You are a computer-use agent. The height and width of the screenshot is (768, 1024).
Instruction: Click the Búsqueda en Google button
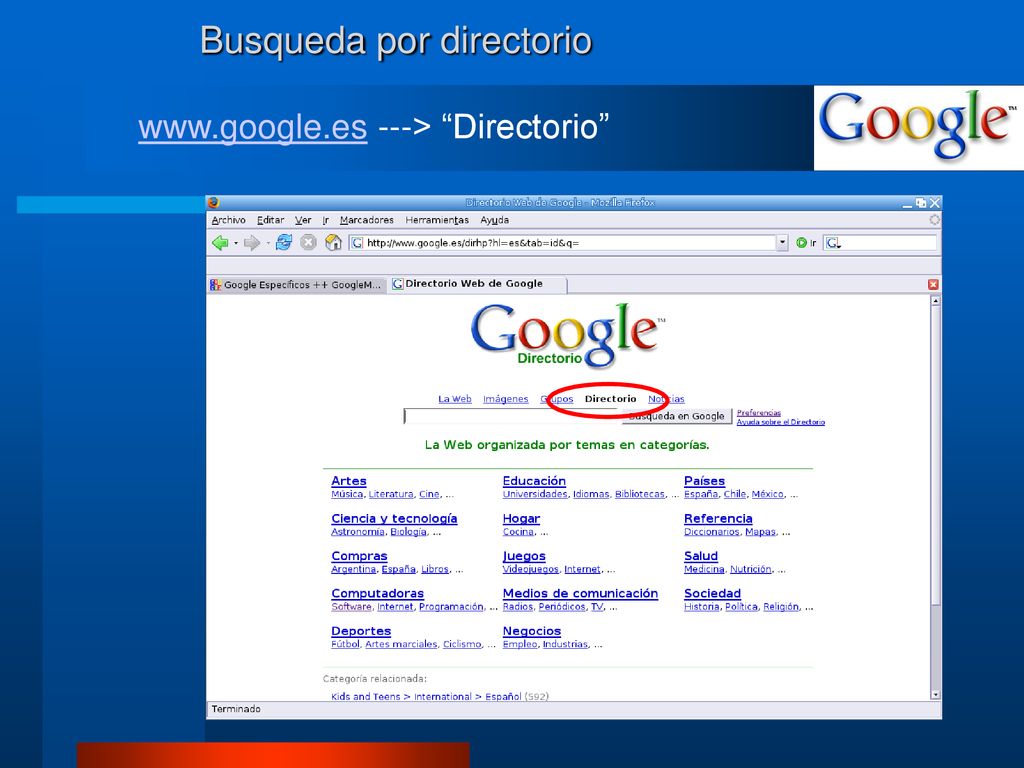(x=677, y=416)
